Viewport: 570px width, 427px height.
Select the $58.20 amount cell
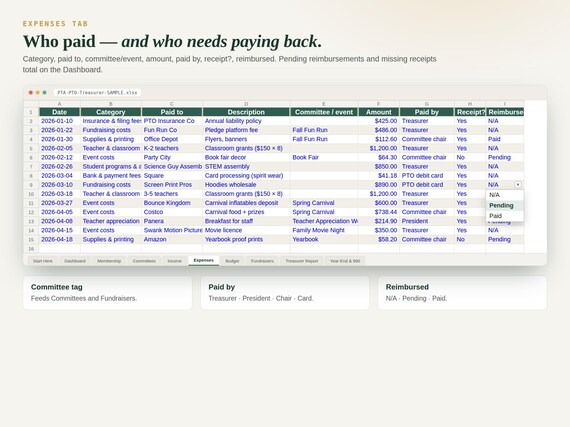click(x=378, y=239)
